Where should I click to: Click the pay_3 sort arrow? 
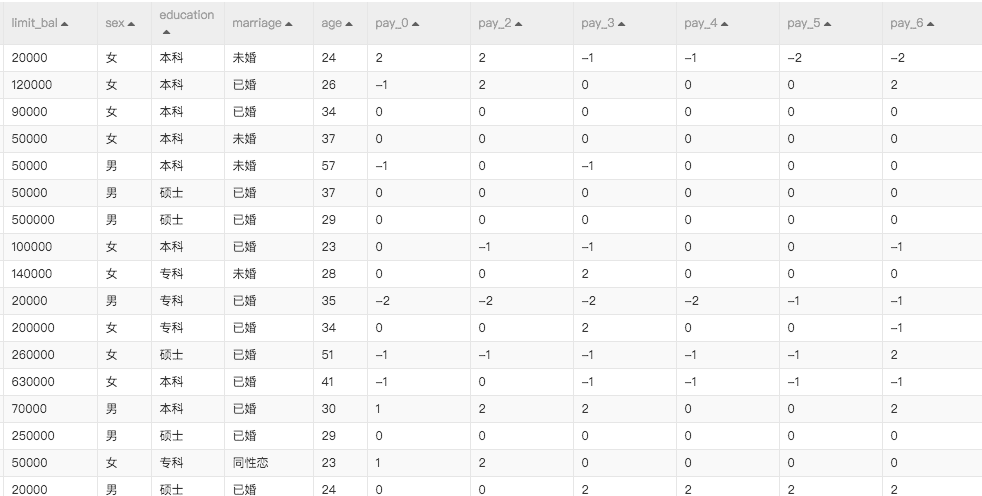pyautogui.click(x=621, y=24)
